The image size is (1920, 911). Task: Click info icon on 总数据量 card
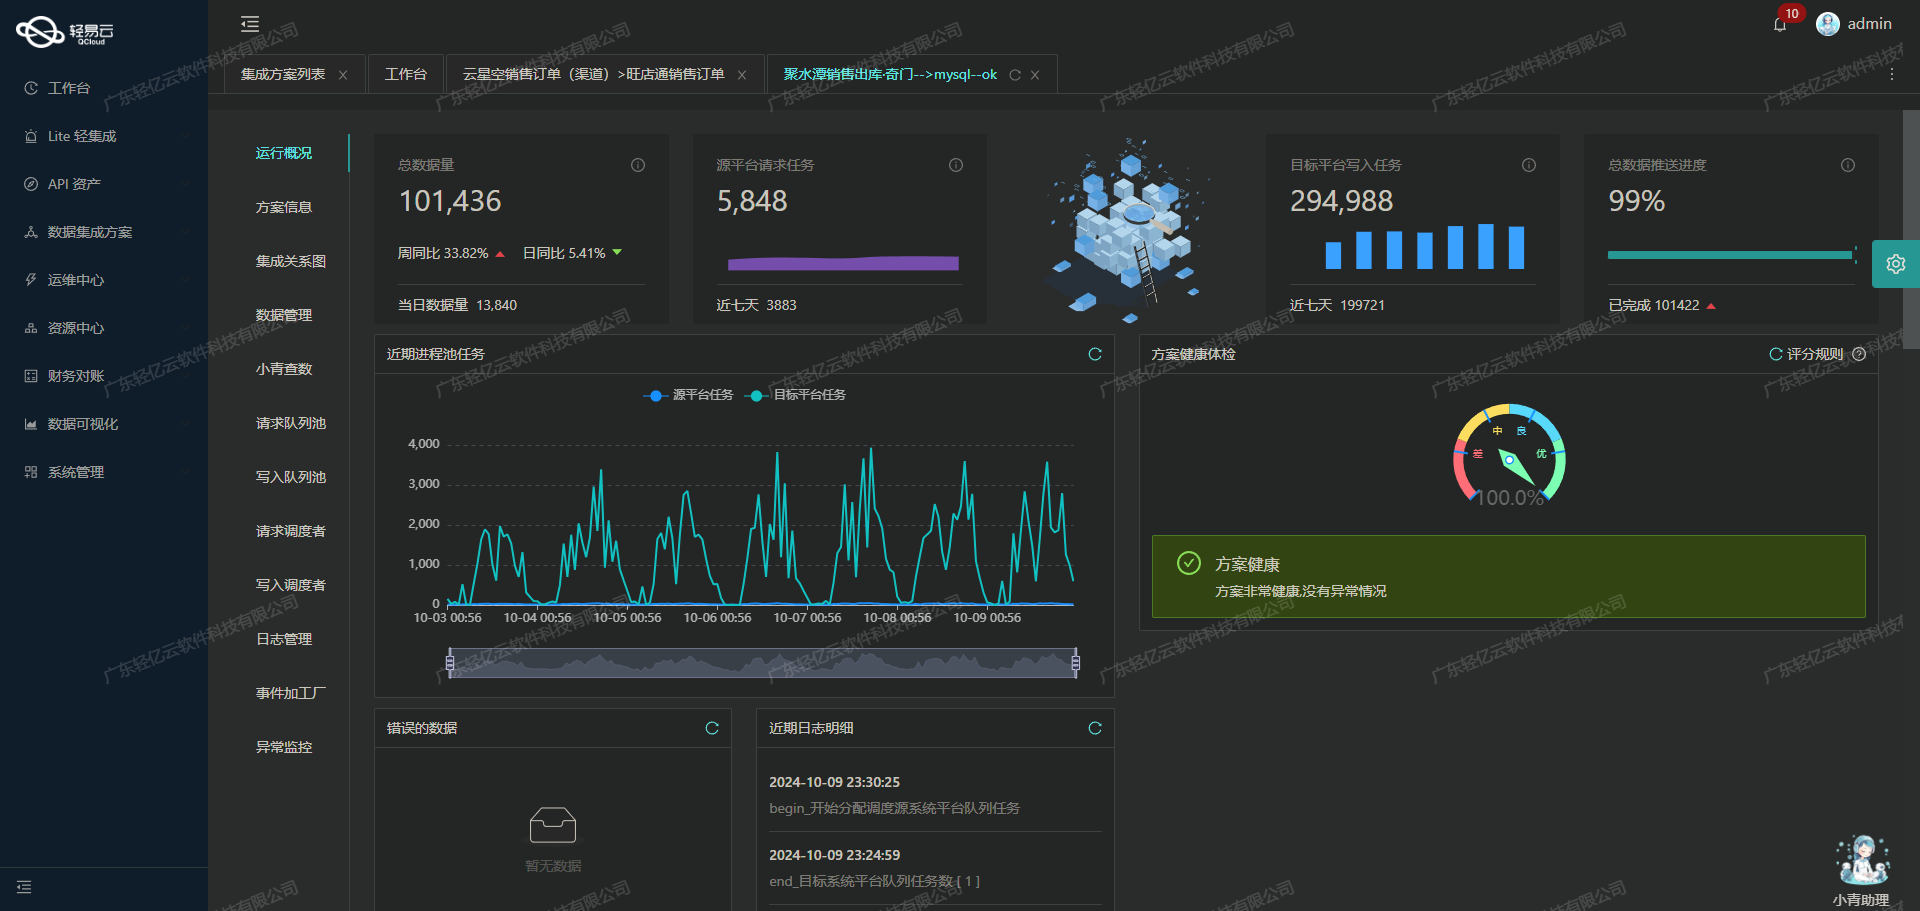(x=638, y=165)
